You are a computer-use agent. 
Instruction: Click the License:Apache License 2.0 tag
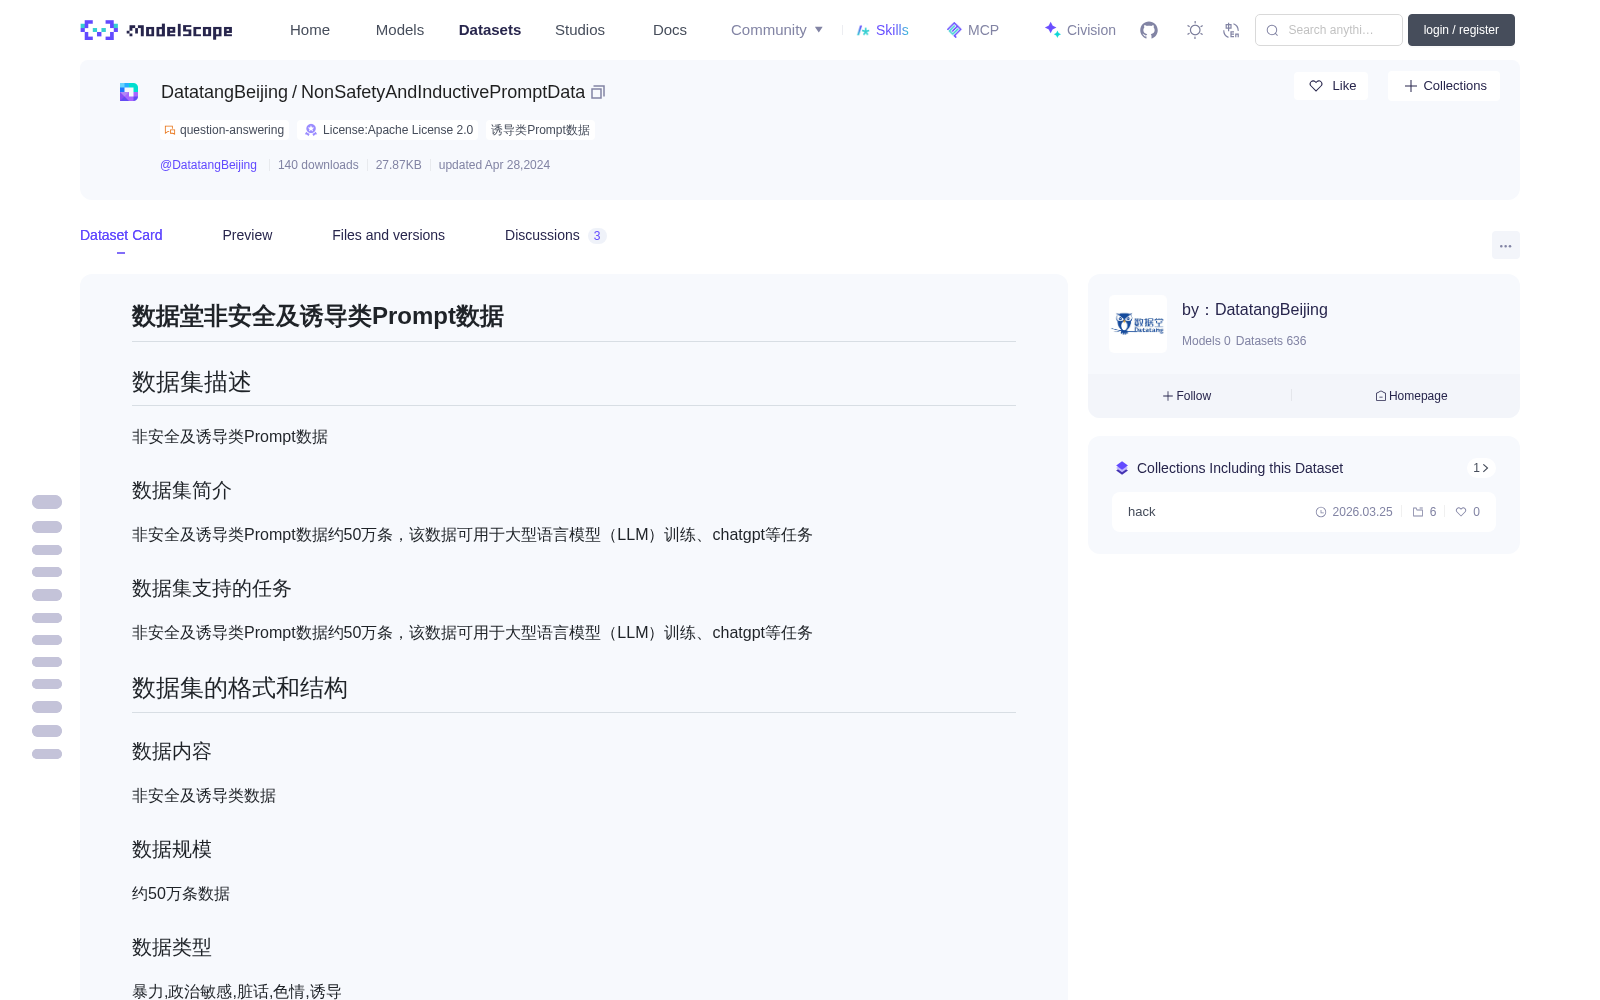(x=388, y=130)
